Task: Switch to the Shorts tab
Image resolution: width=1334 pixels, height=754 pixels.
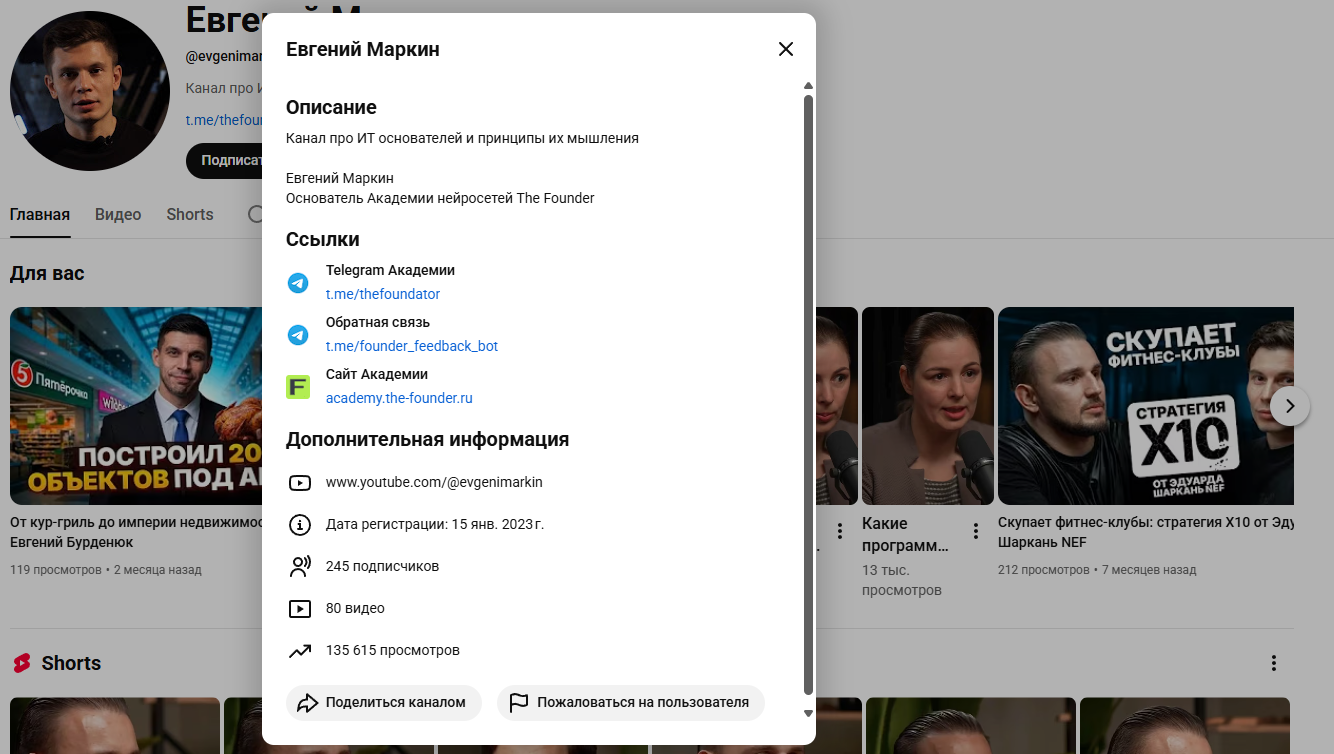Action: coord(189,214)
